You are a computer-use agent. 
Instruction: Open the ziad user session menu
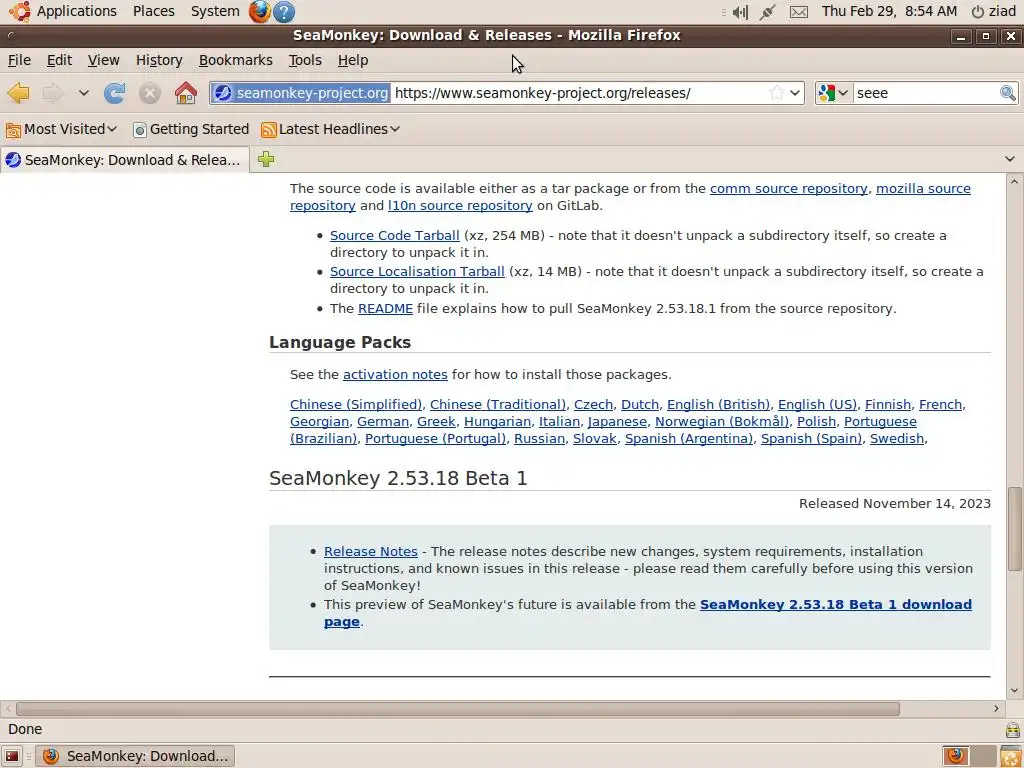[994, 11]
